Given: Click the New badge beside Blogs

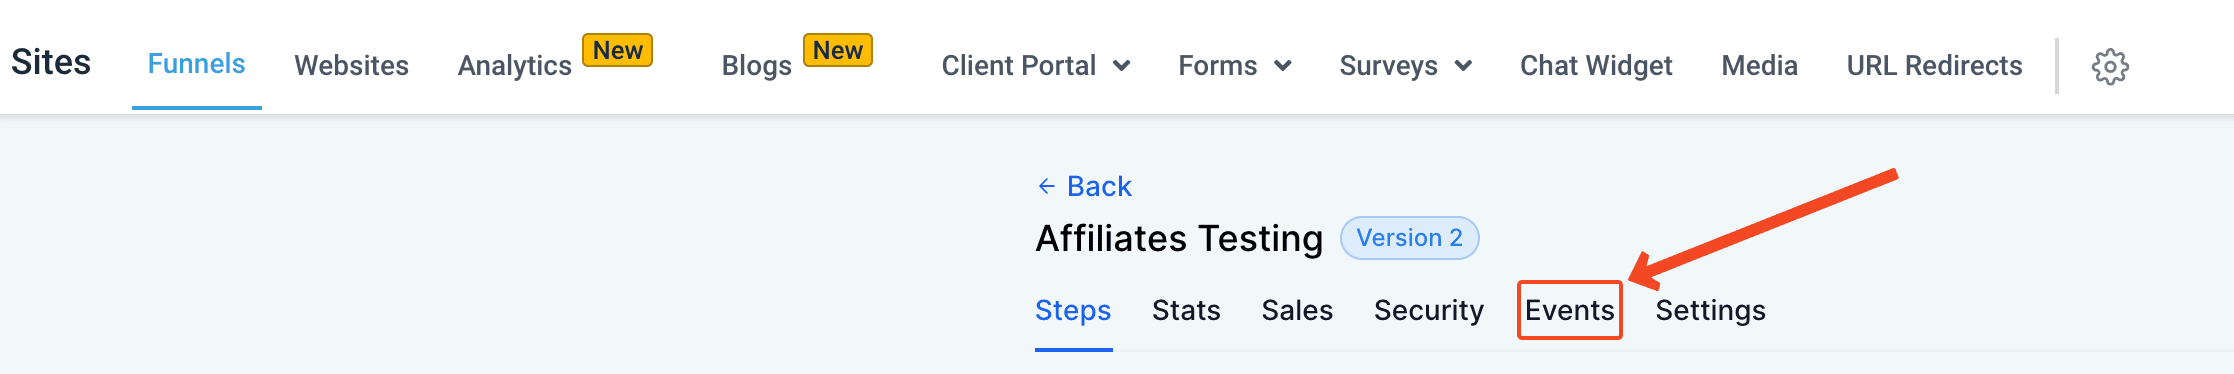Looking at the screenshot, I should [x=838, y=50].
